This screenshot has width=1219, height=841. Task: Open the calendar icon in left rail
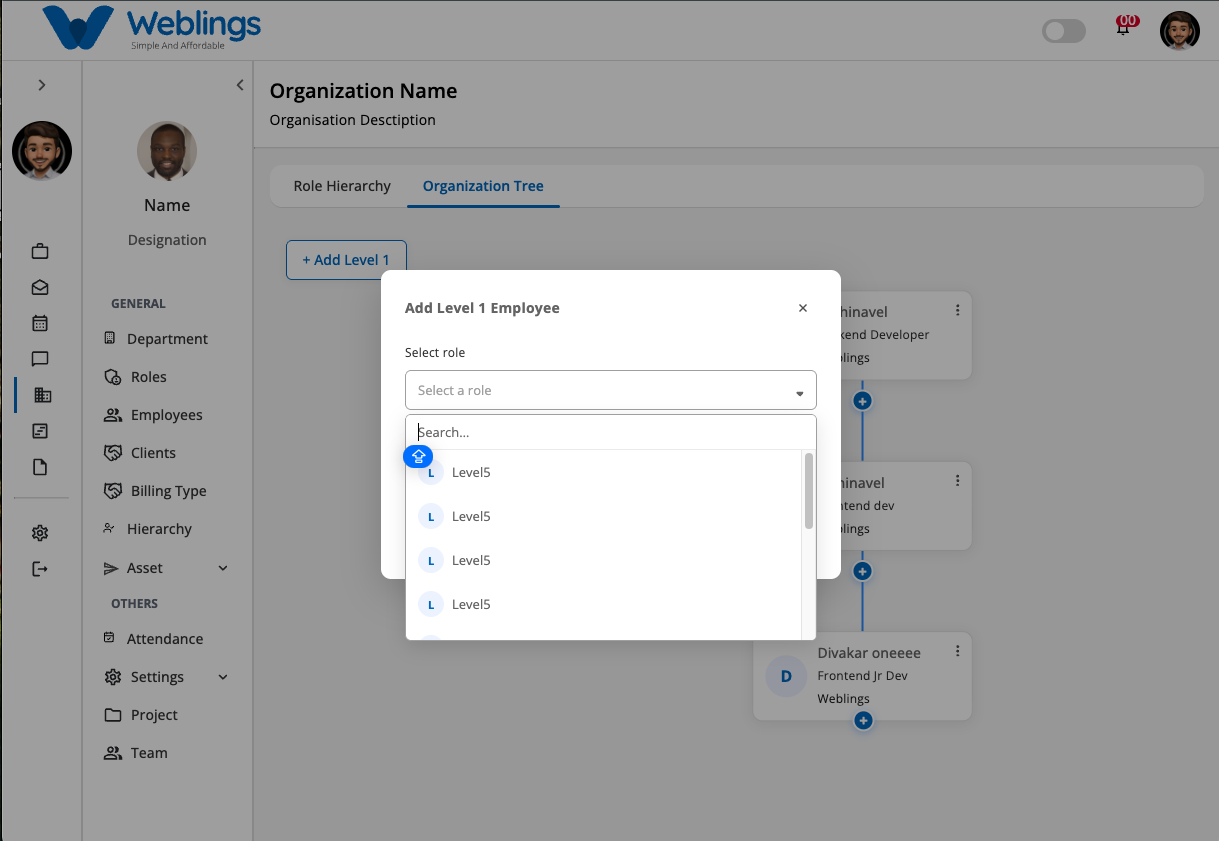point(40,323)
